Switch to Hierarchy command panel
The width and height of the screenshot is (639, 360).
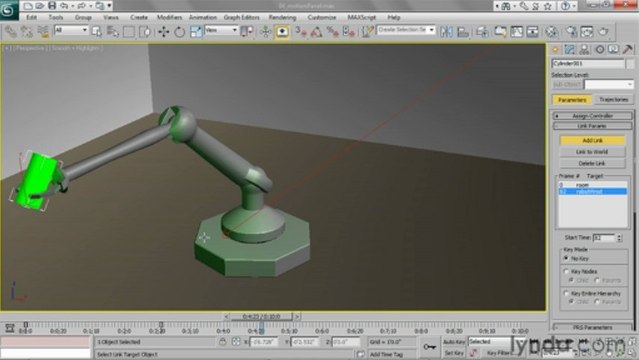(x=584, y=50)
